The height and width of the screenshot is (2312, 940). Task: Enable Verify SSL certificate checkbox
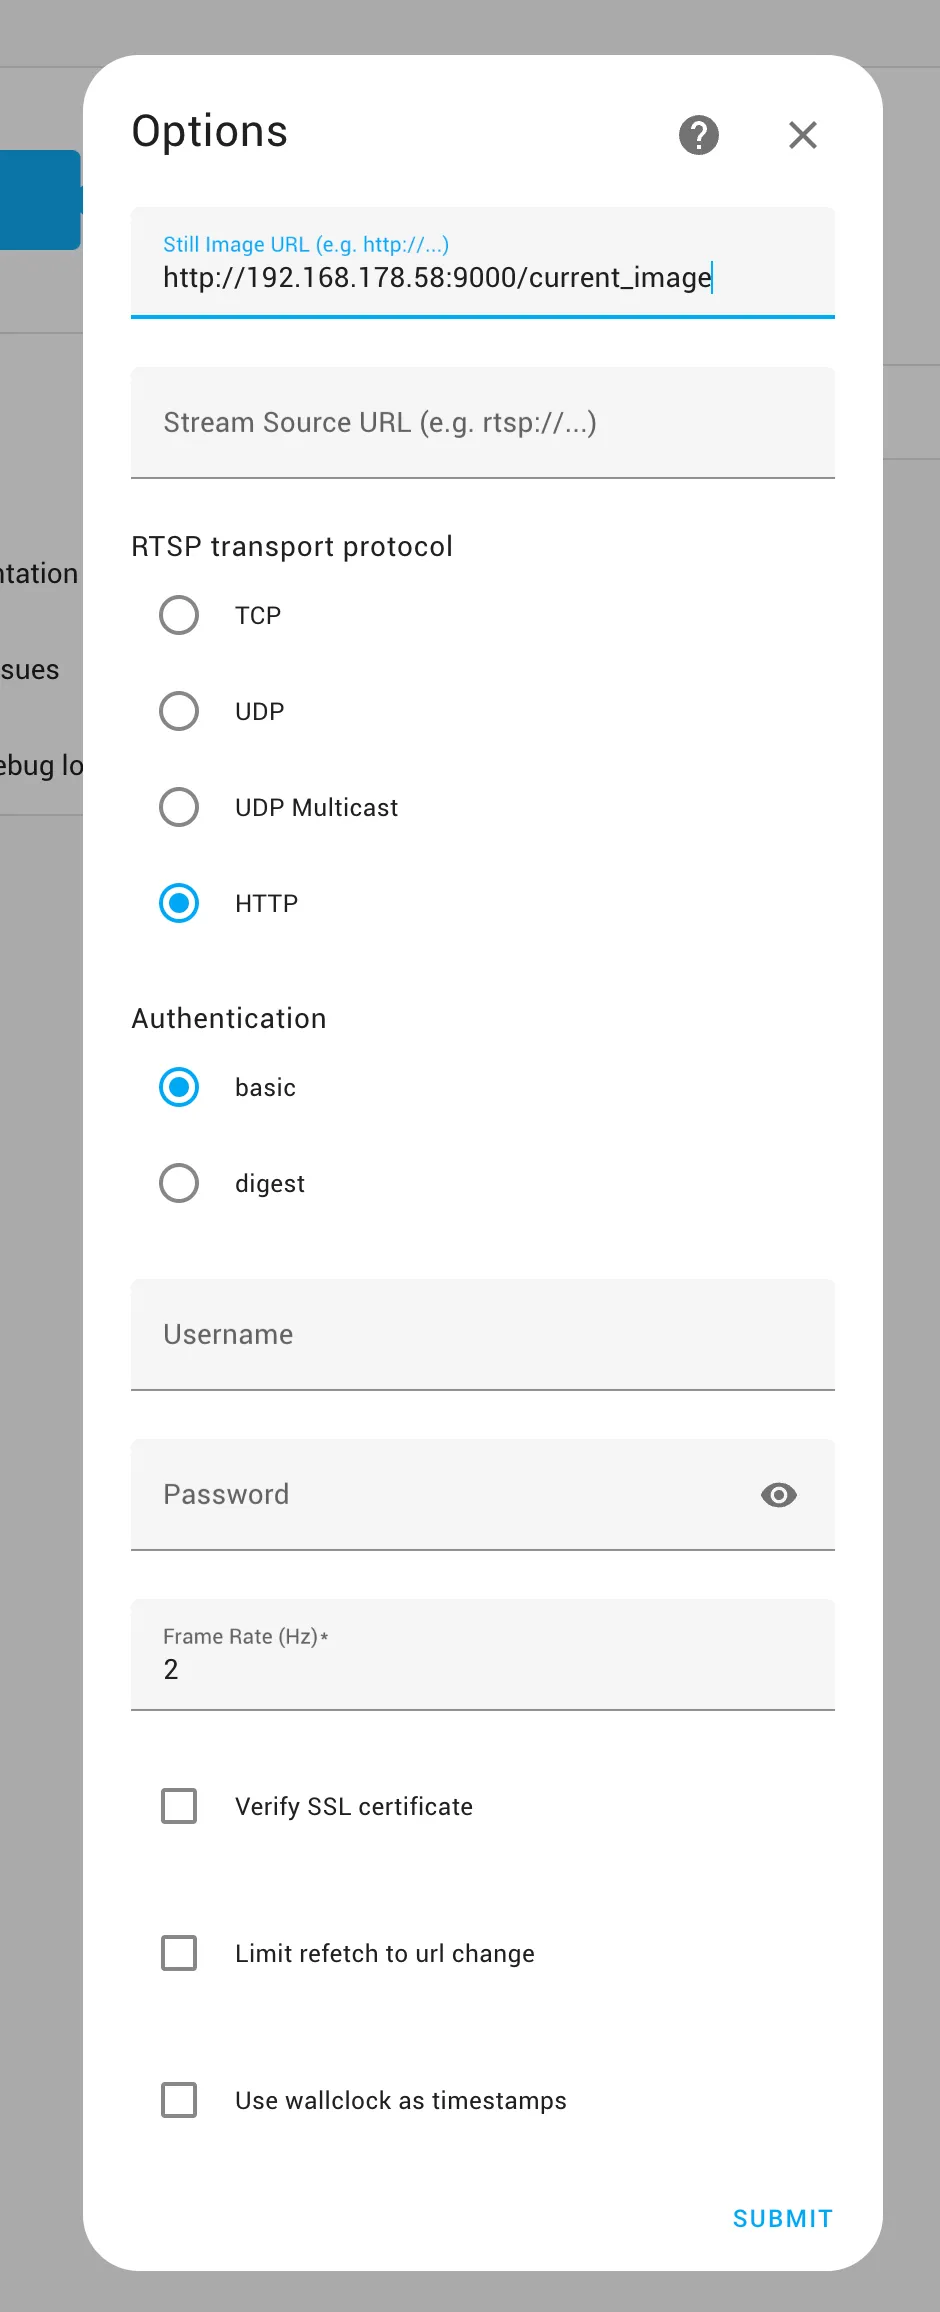[x=179, y=1806]
